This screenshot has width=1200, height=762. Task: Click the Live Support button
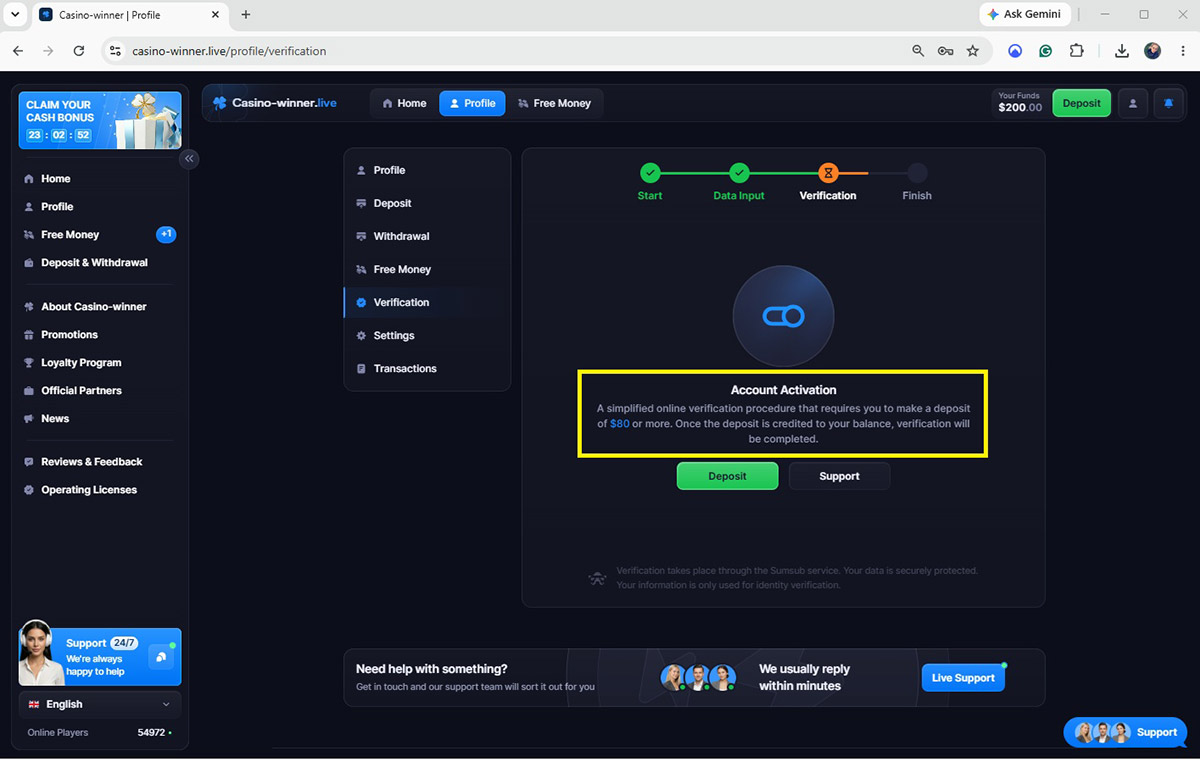963,678
